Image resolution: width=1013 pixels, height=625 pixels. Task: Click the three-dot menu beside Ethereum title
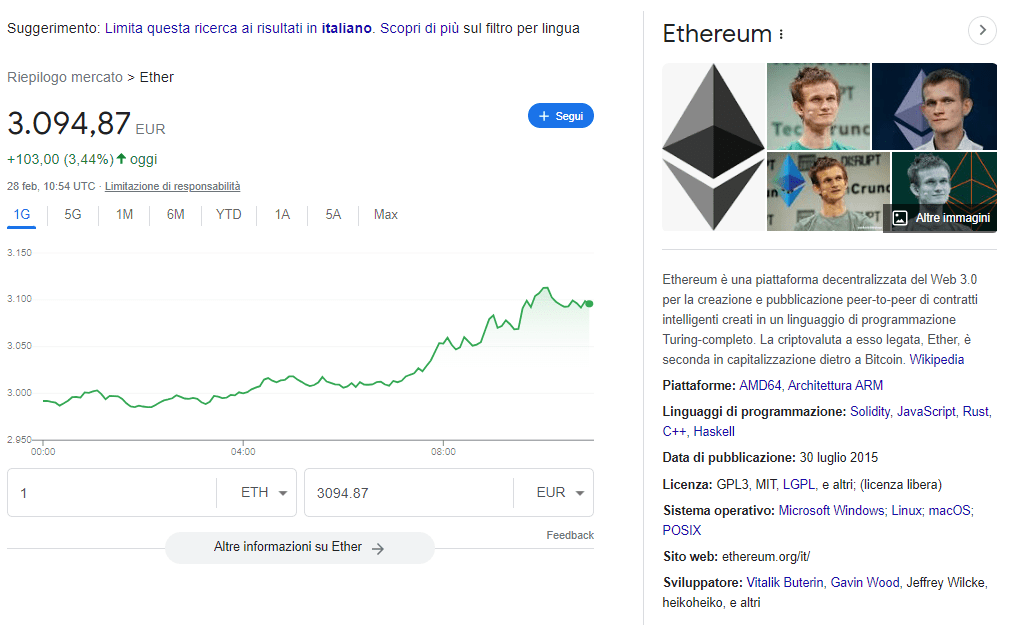(x=781, y=34)
